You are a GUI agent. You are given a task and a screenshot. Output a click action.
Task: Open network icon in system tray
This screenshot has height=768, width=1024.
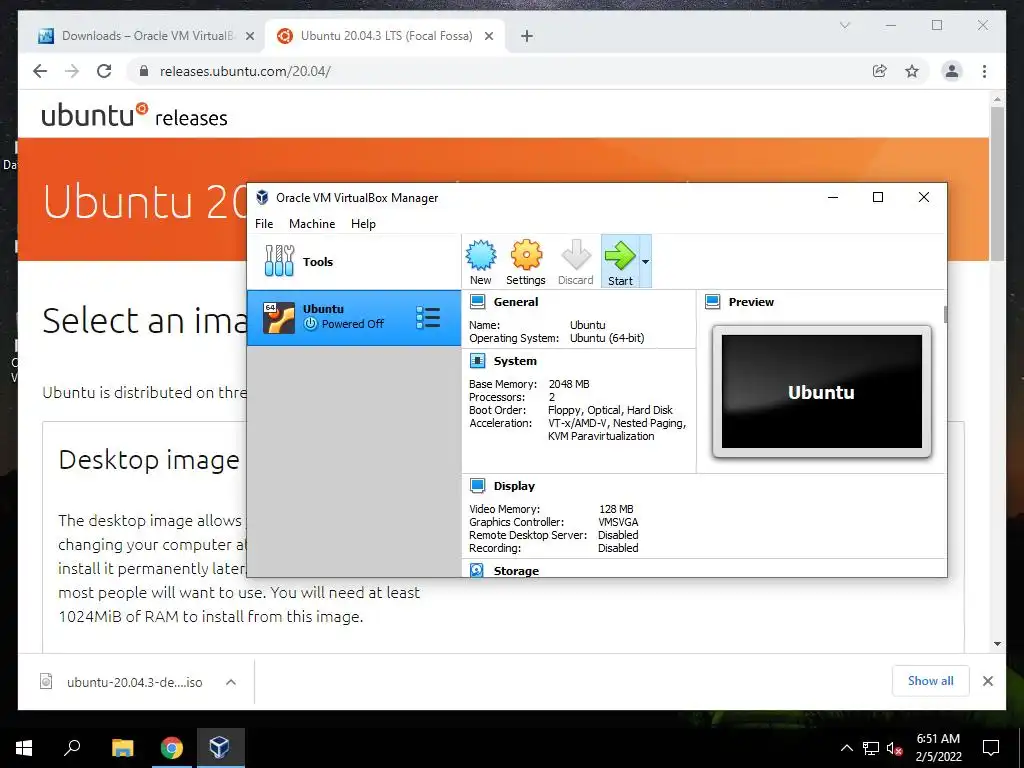(871, 748)
